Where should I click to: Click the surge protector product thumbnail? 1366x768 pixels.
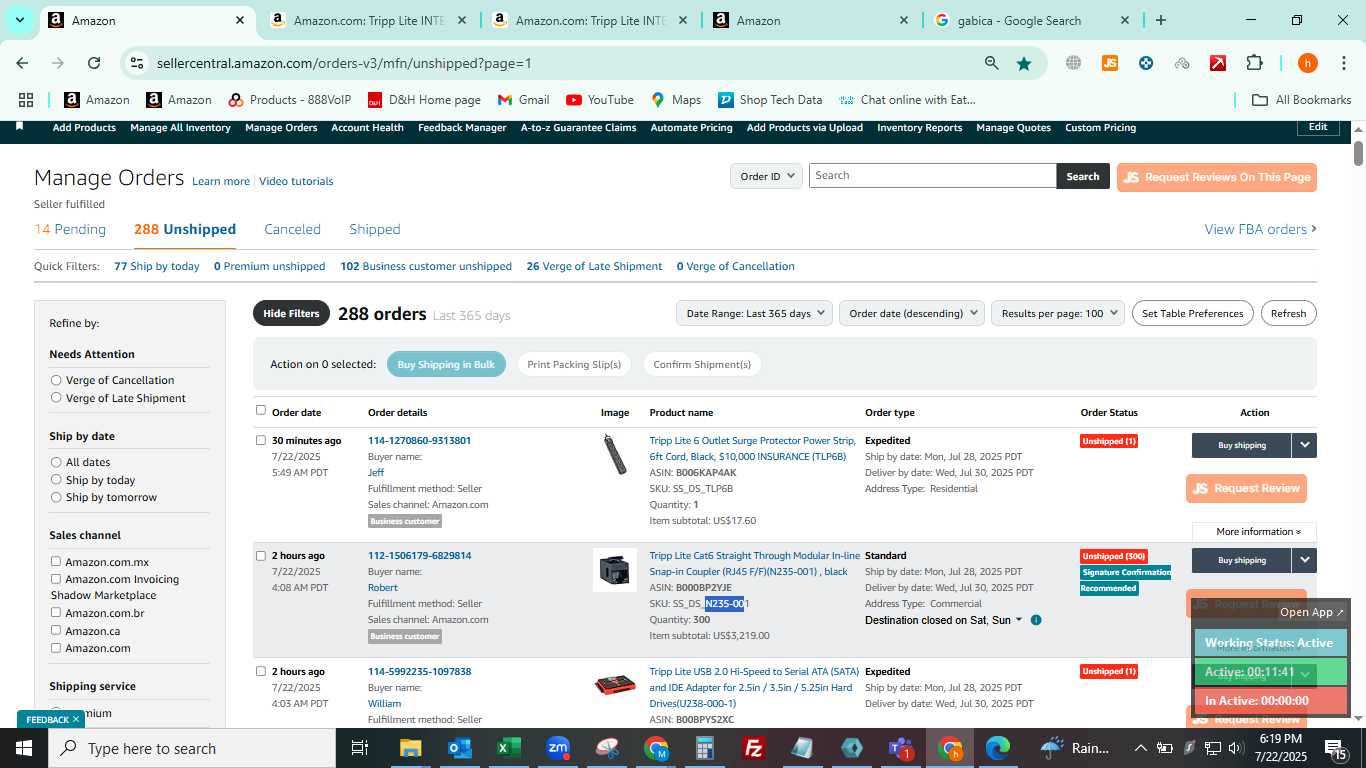[615, 454]
